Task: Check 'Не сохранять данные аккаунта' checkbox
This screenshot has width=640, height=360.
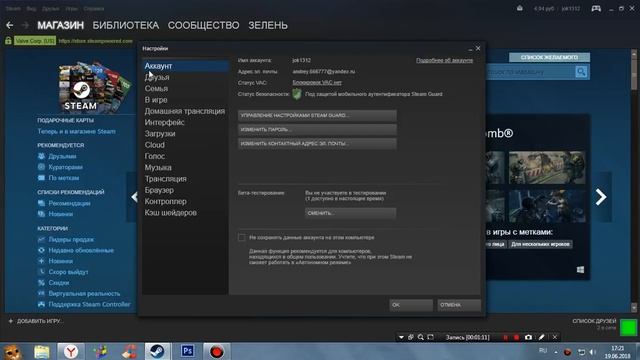Action: coord(242,238)
